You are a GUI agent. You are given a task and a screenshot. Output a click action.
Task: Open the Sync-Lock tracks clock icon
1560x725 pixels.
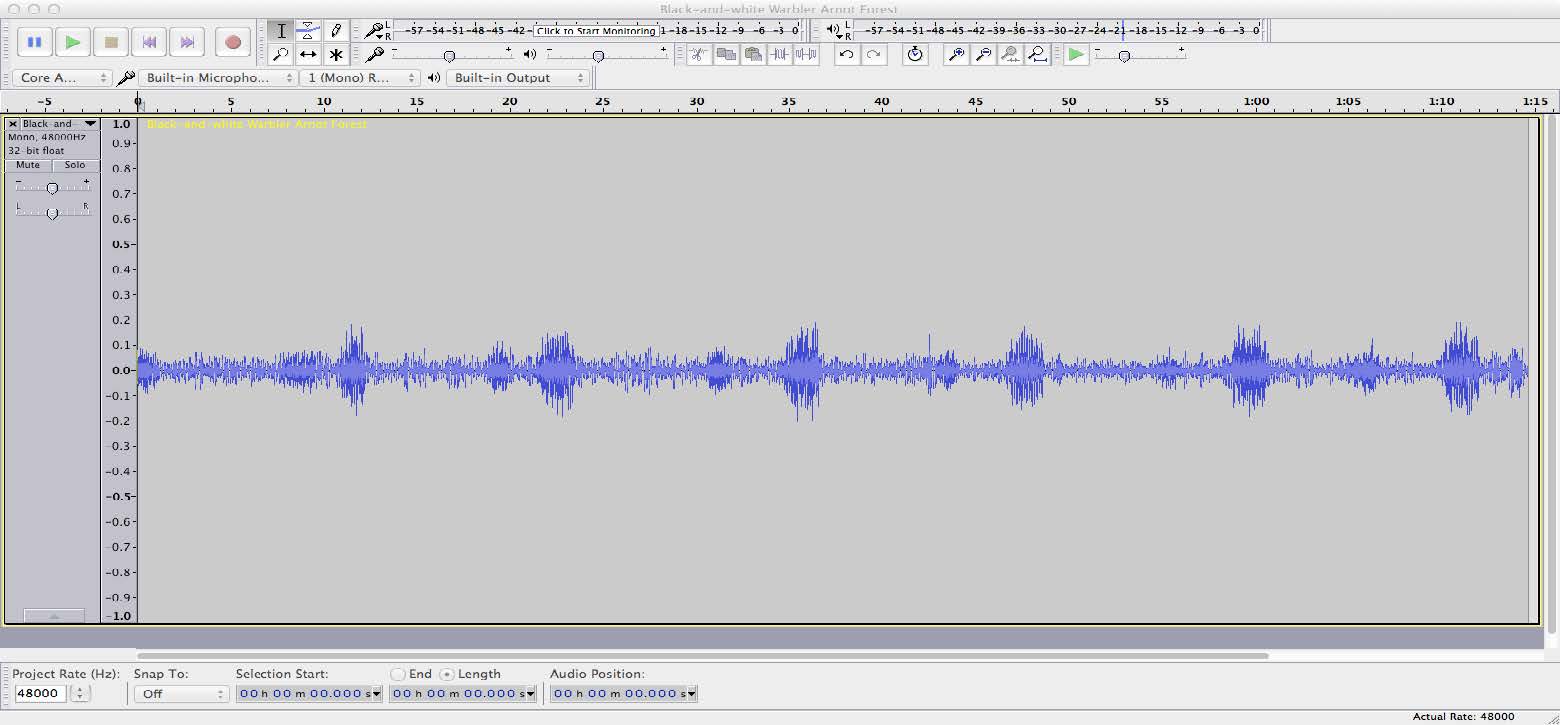click(915, 55)
